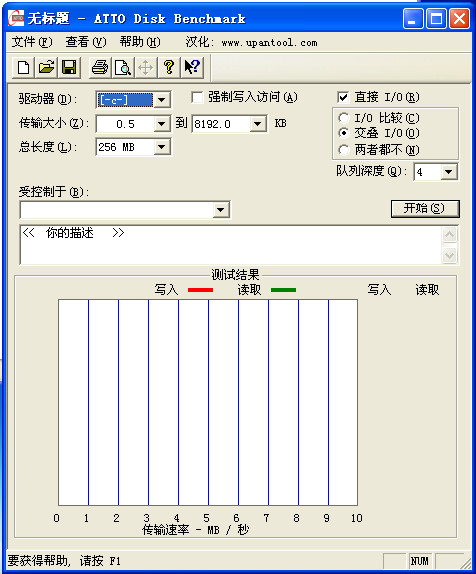Click the 开始(S) start button
Viewport: 476px width, 574px height.
tap(425, 209)
